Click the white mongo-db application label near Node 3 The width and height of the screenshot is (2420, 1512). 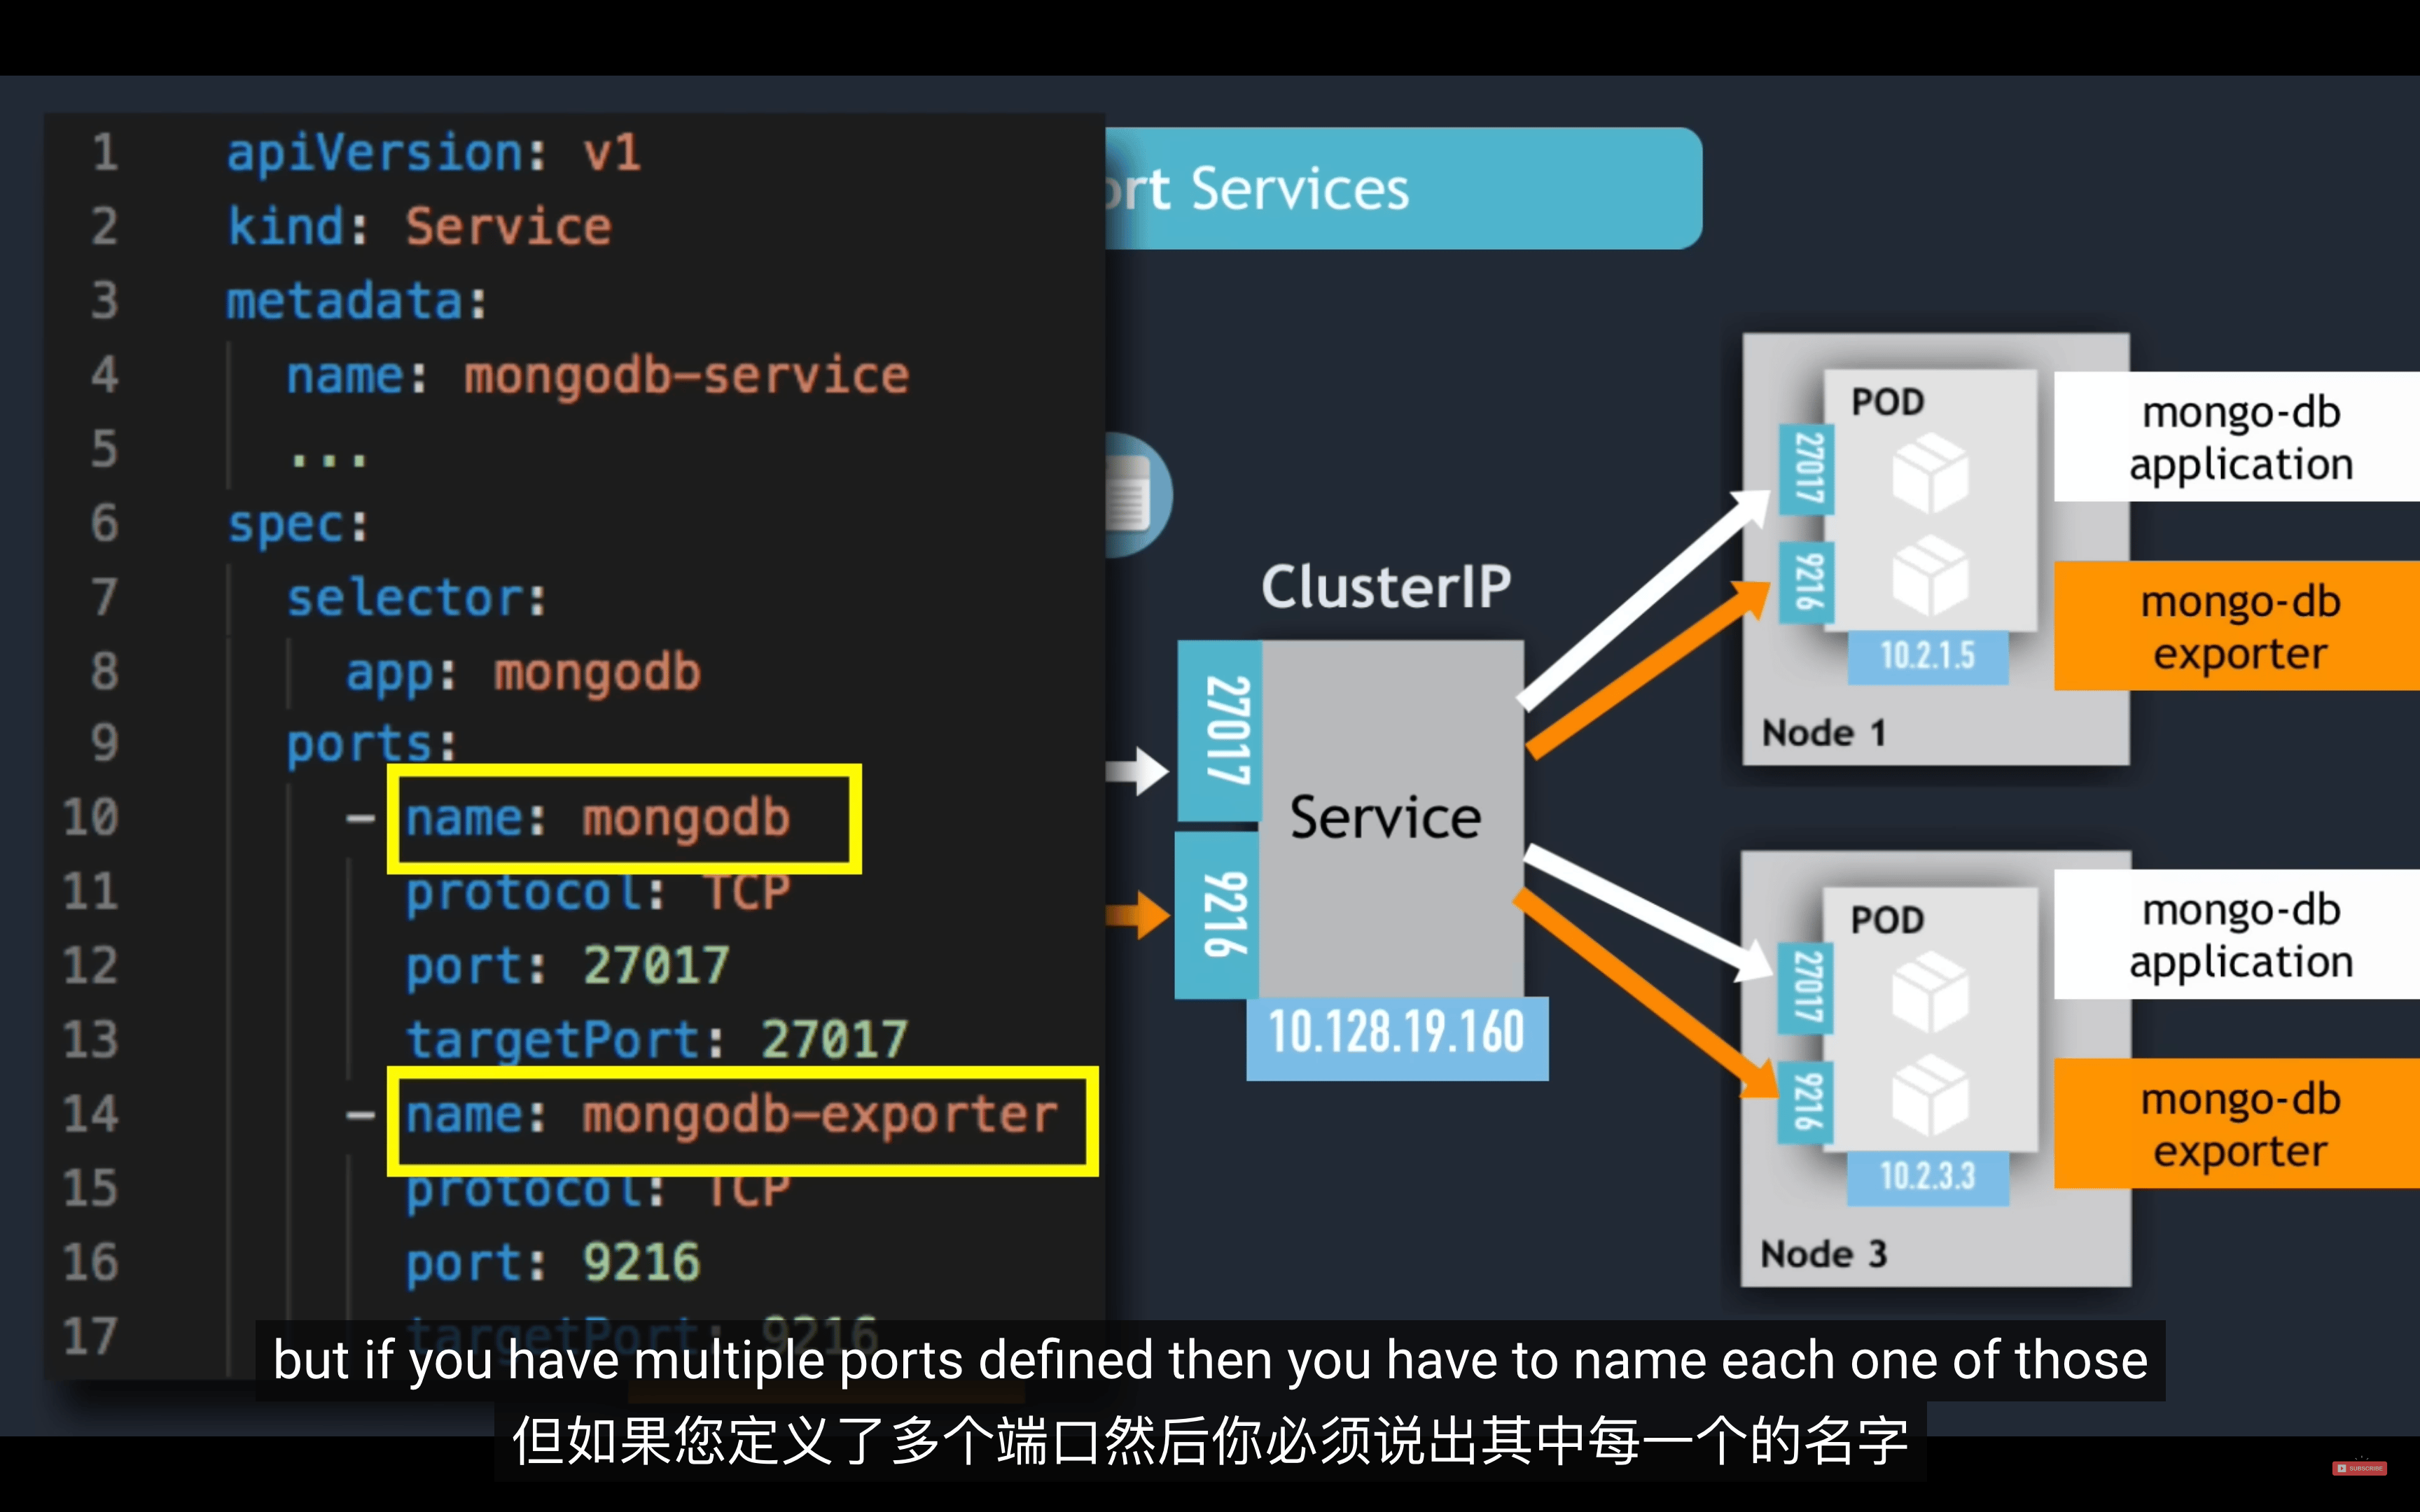2238,934
